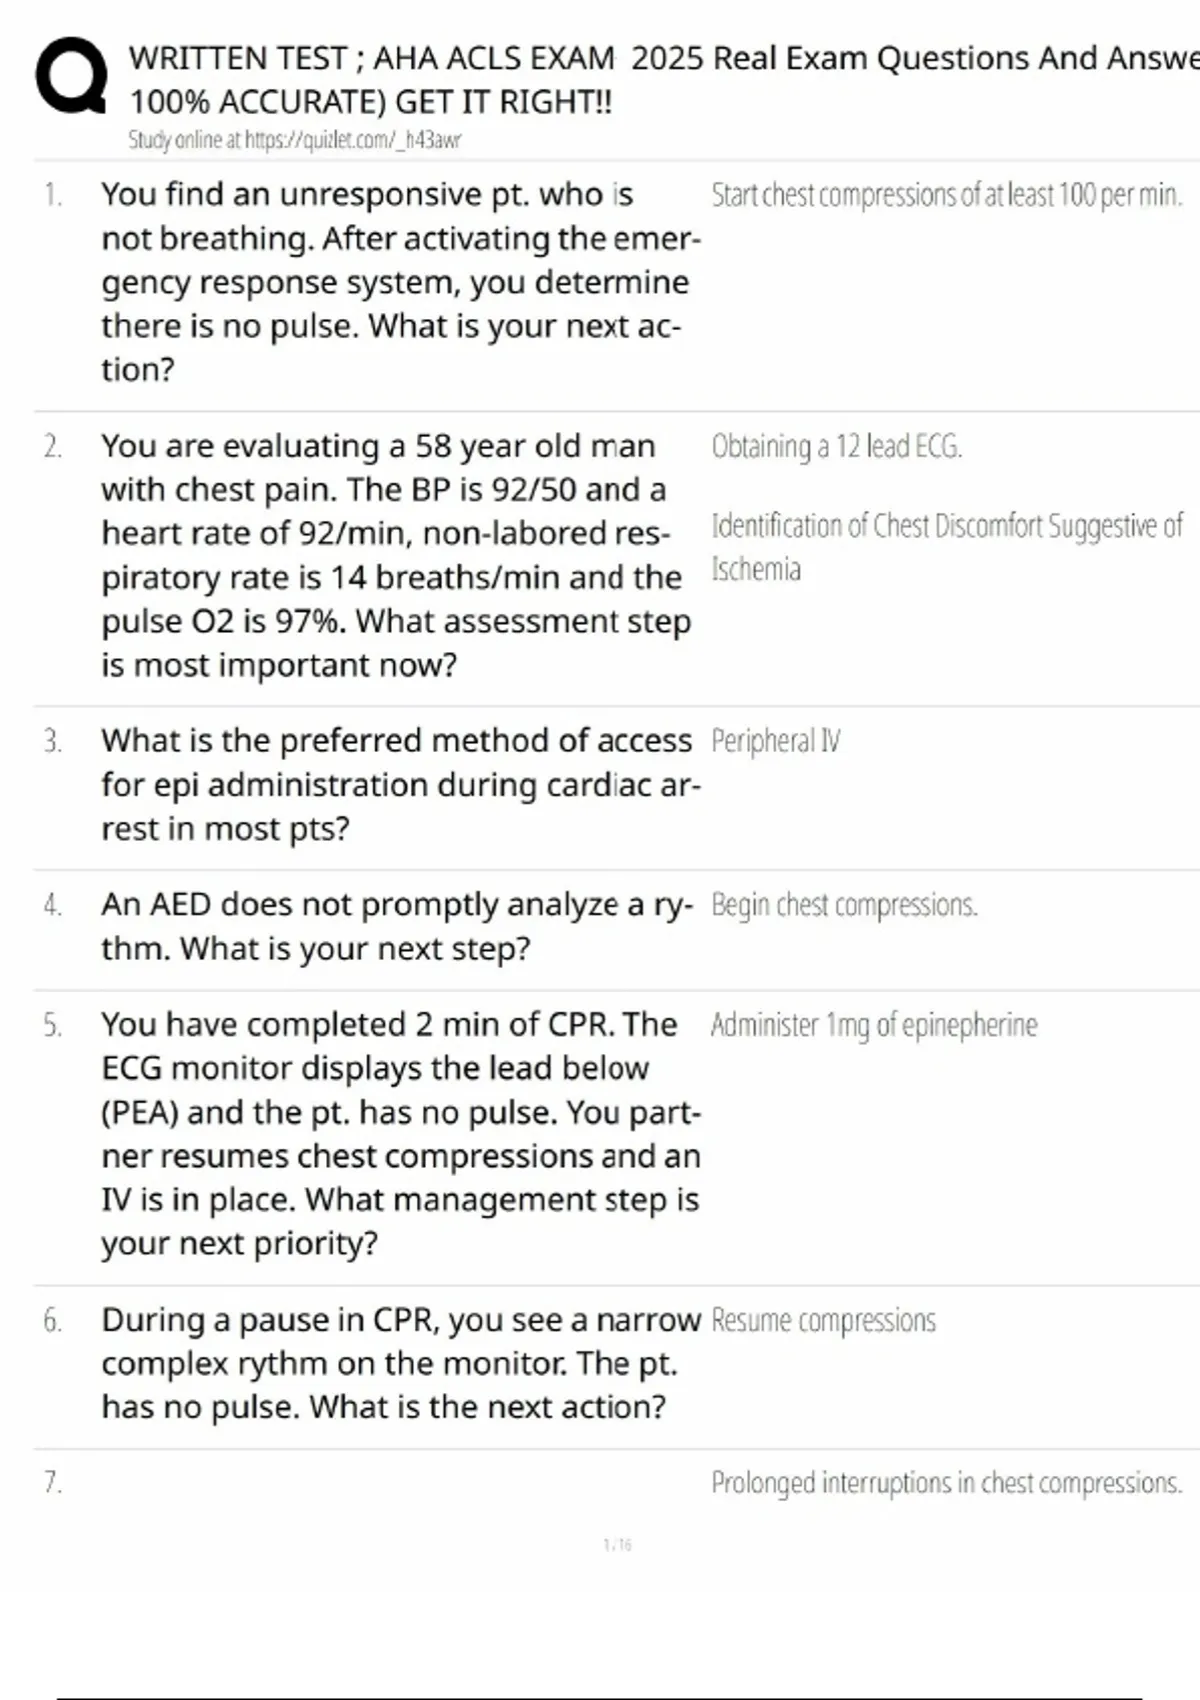
Task: Click the number 5 list marker
Action: click(53, 1025)
